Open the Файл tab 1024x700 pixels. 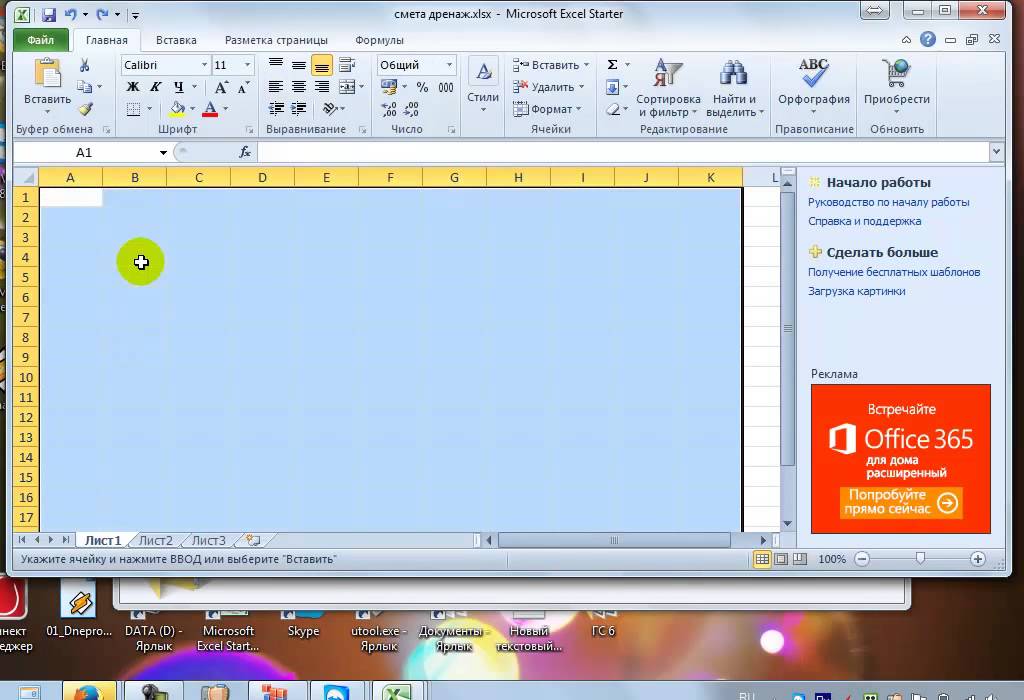[40, 40]
